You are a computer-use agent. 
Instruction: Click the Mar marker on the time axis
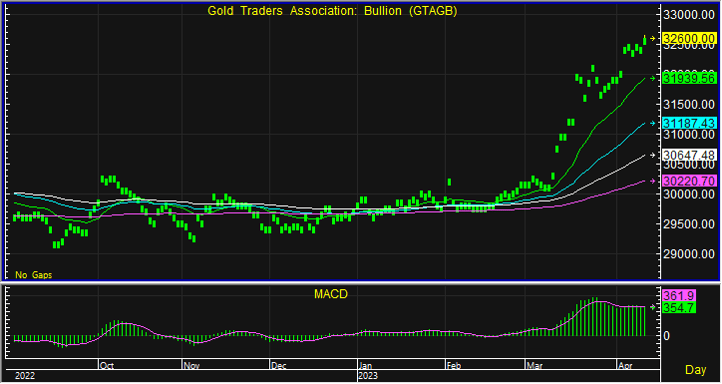(534, 366)
